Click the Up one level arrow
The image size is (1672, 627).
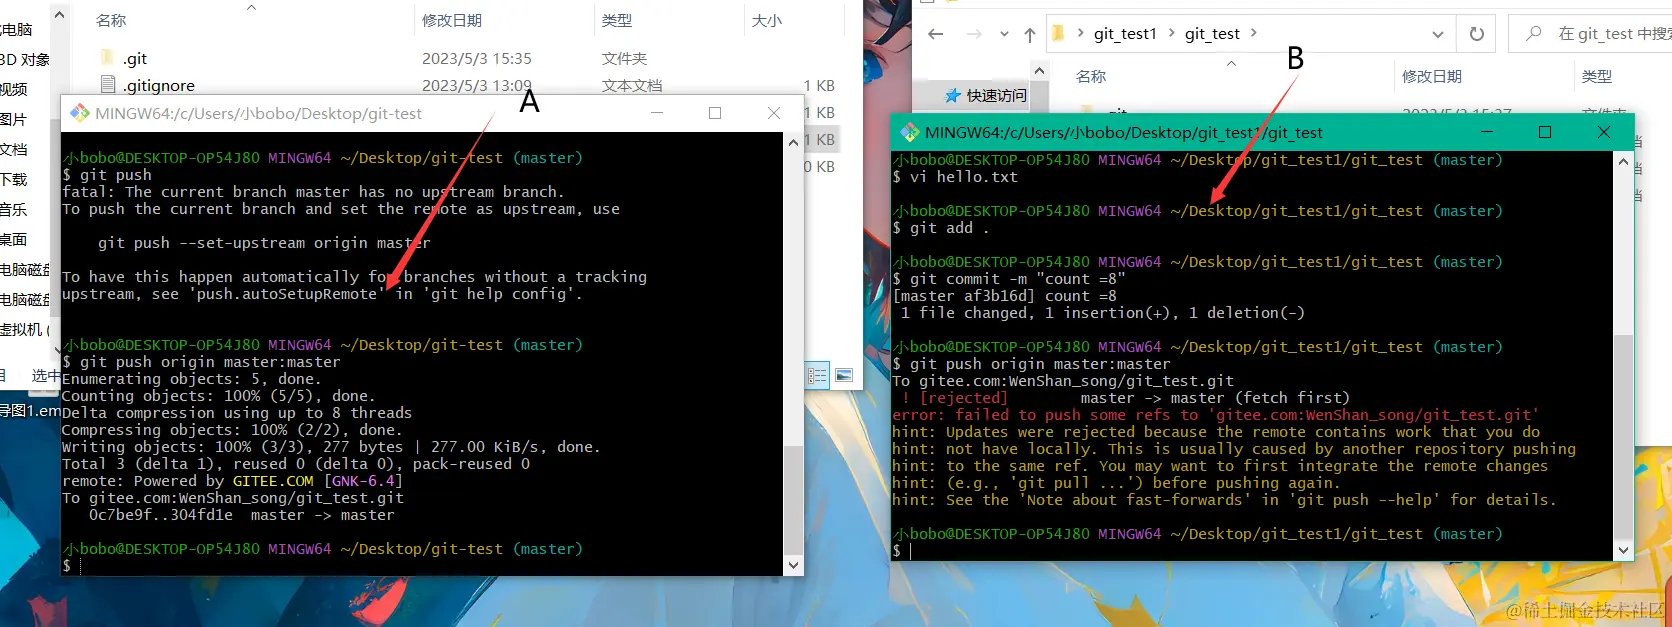coord(1030,34)
